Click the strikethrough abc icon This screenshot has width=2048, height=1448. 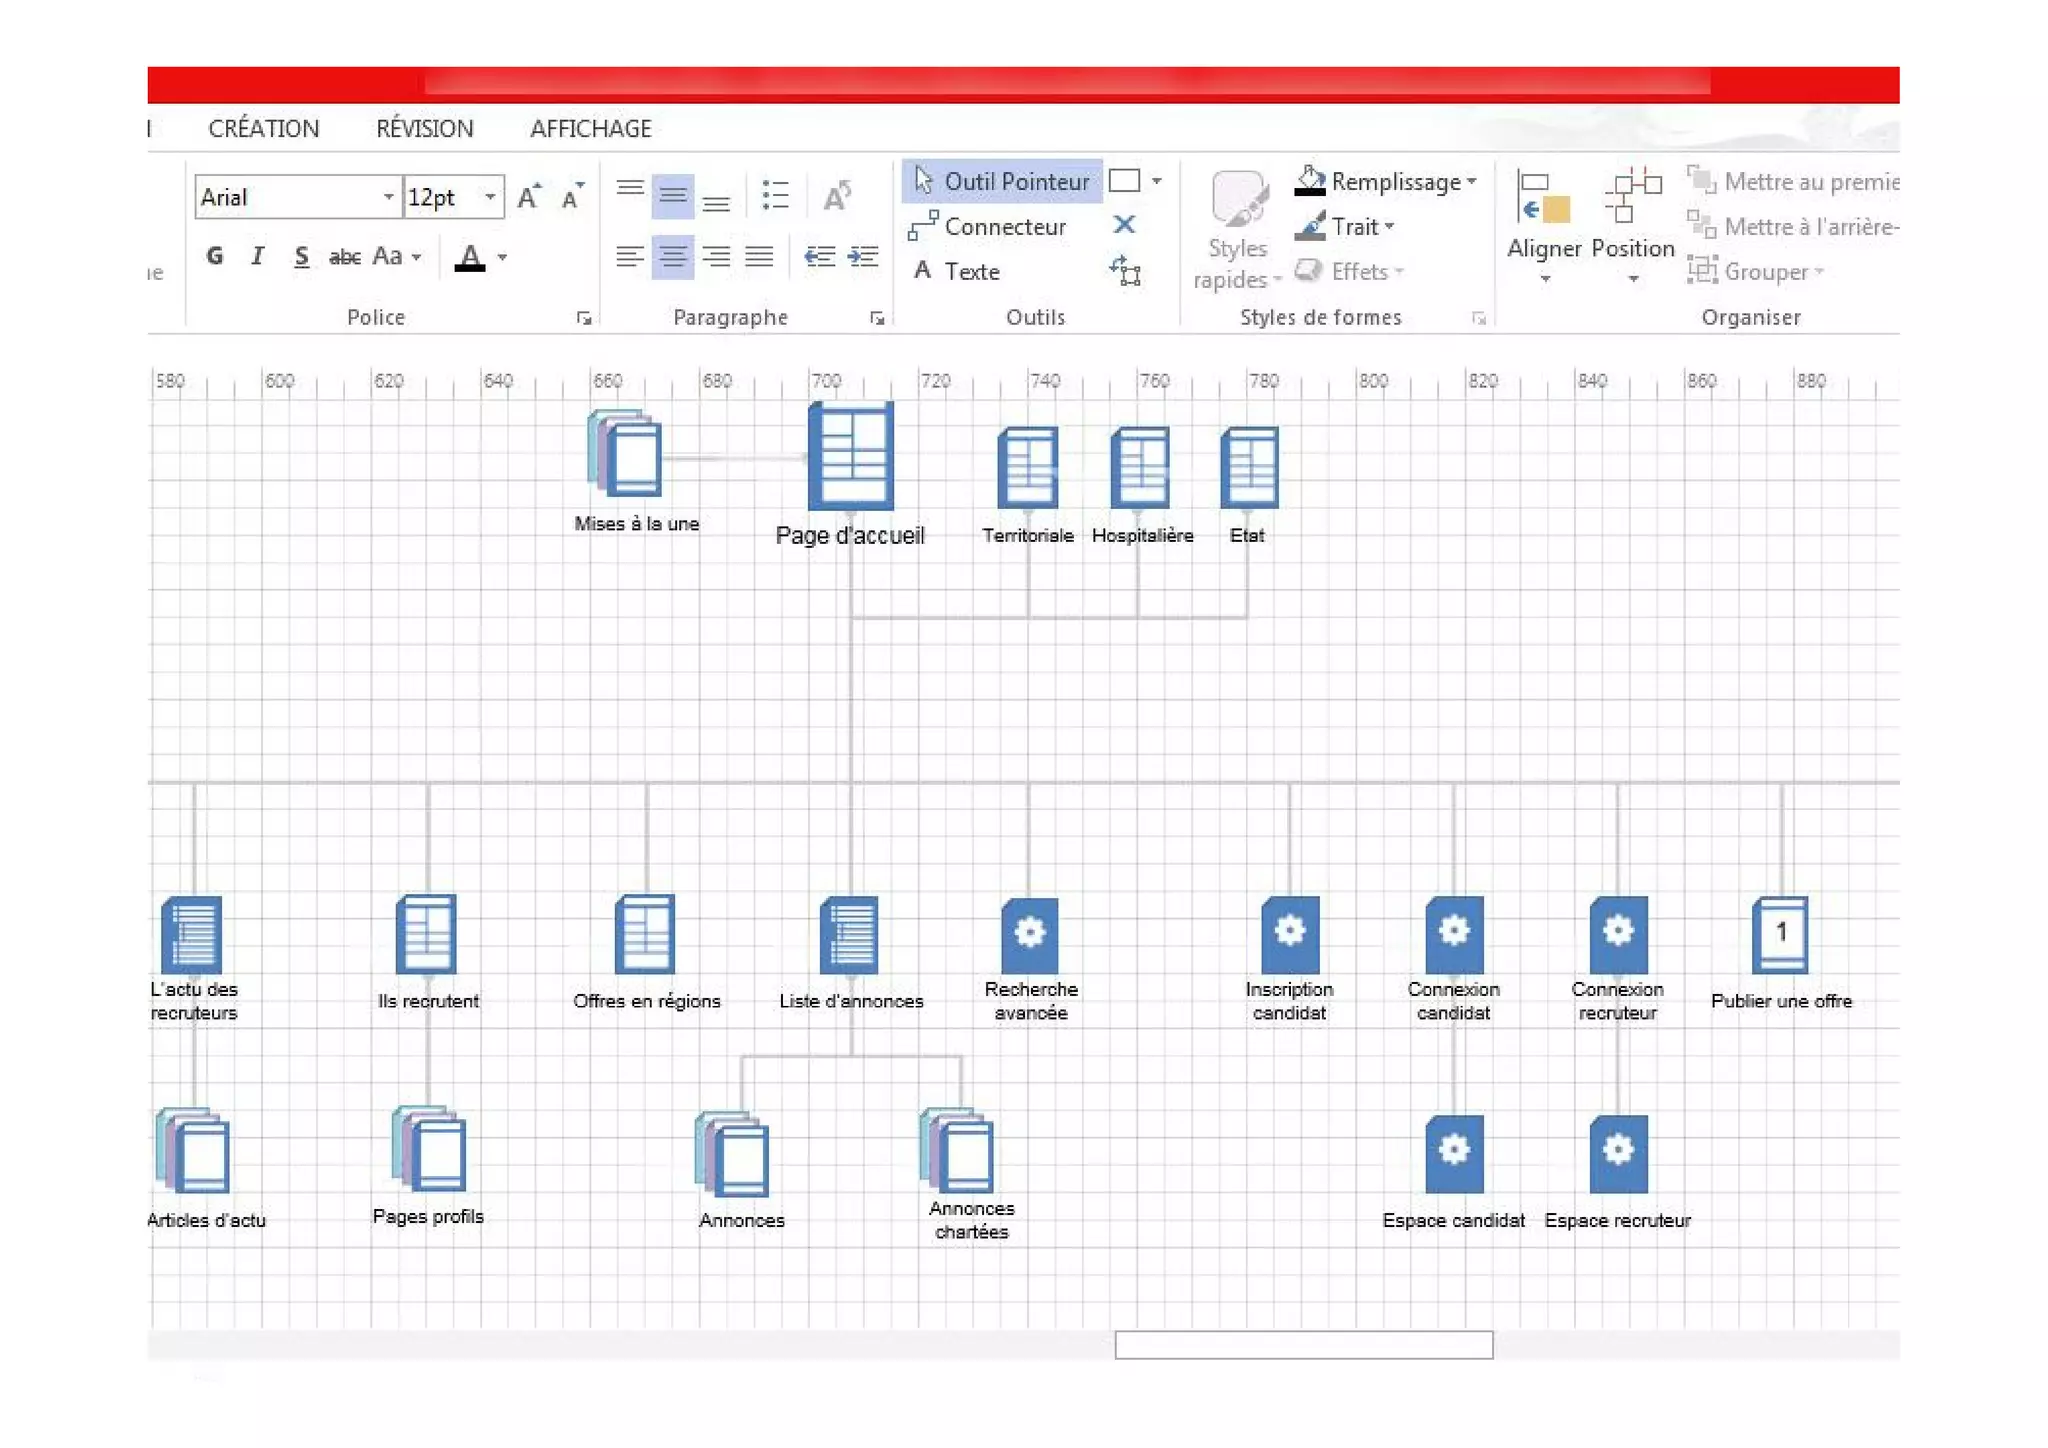click(344, 257)
